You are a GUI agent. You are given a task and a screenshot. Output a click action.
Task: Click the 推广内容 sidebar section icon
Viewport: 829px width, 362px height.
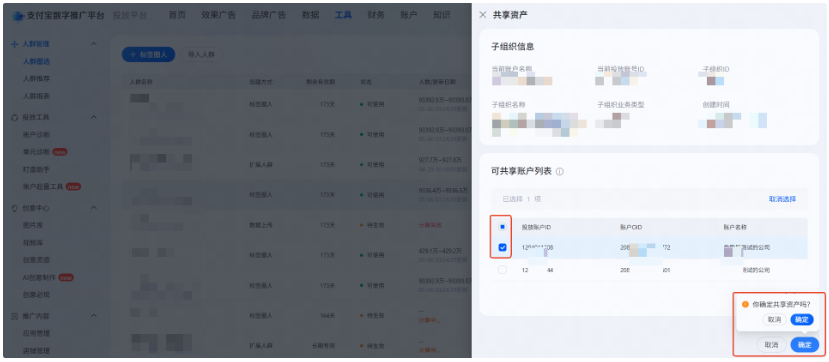14,317
